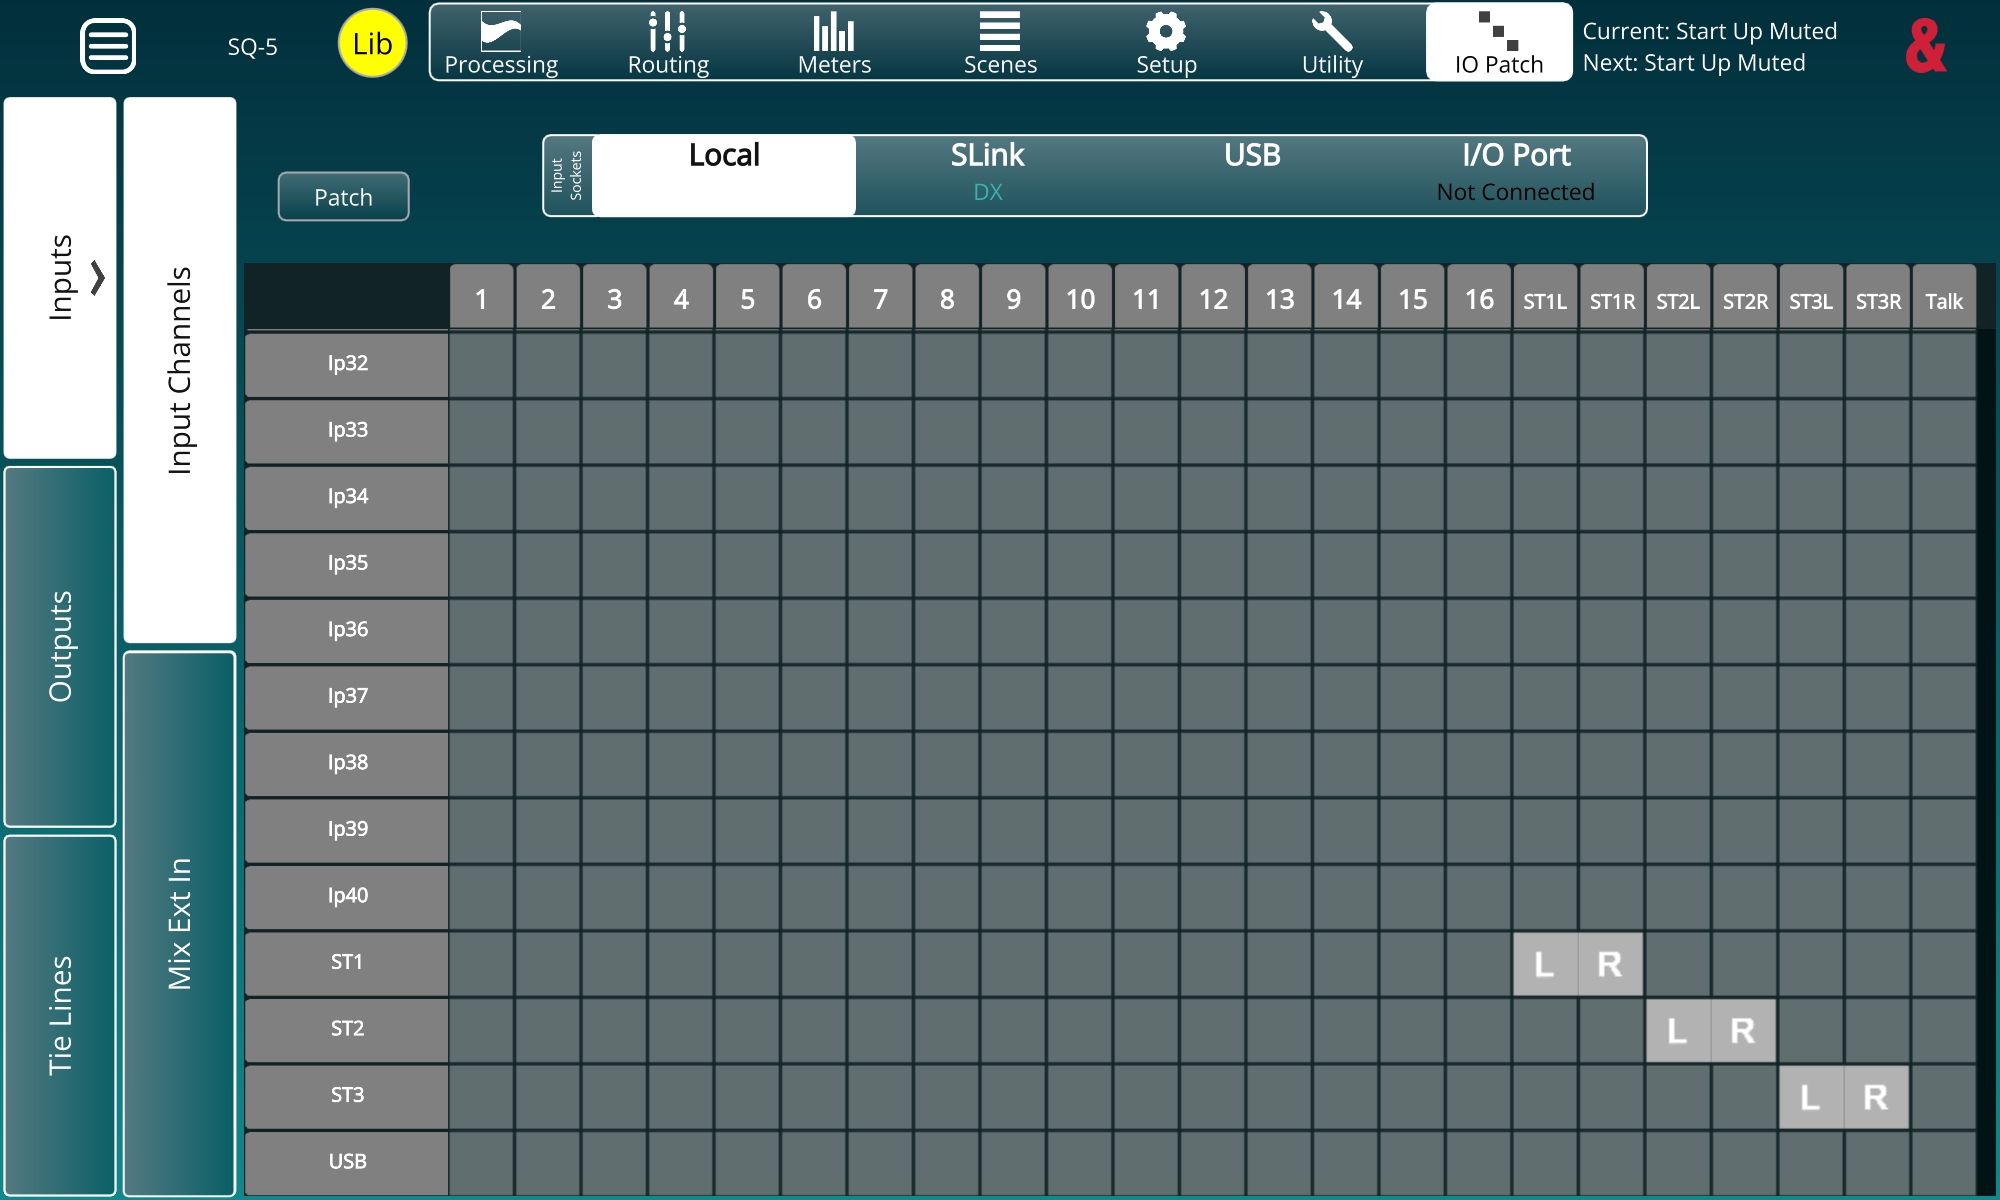Open the Utility wrench screen

pyautogui.click(x=1332, y=44)
